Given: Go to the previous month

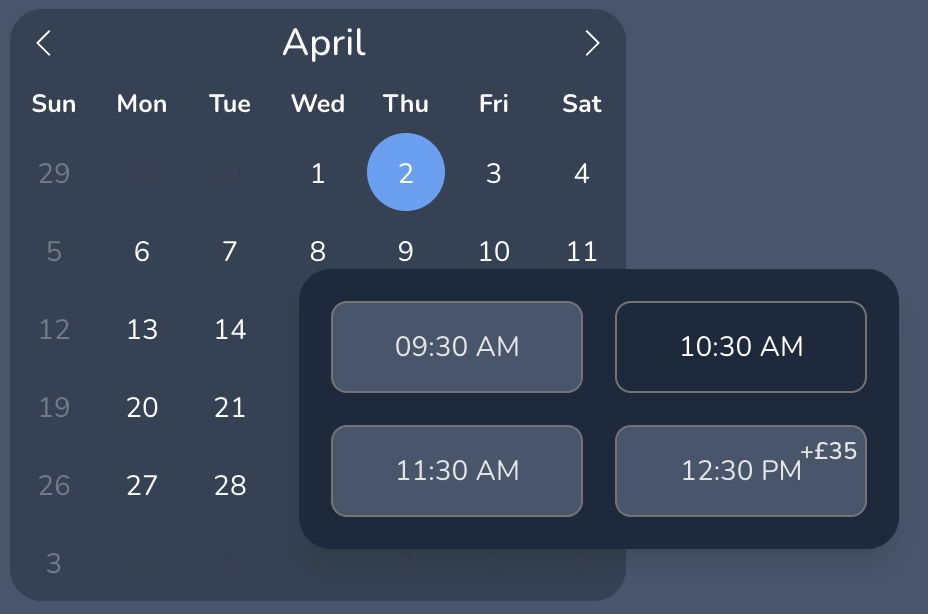Looking at the screenshot, I should pyautogui.click(x=43, y=43).
